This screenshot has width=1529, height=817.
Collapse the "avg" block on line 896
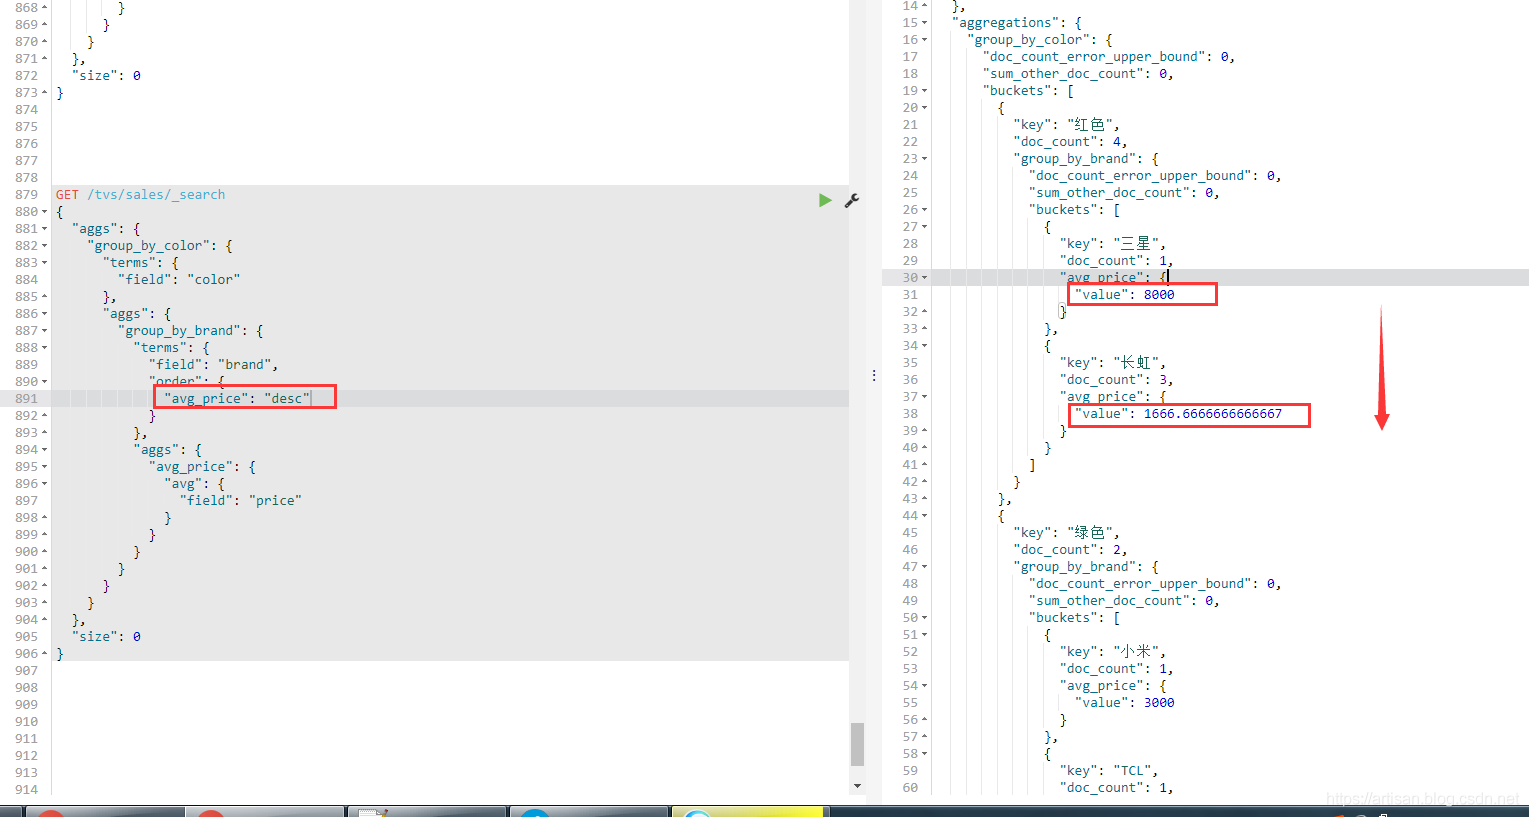[45, 484]
